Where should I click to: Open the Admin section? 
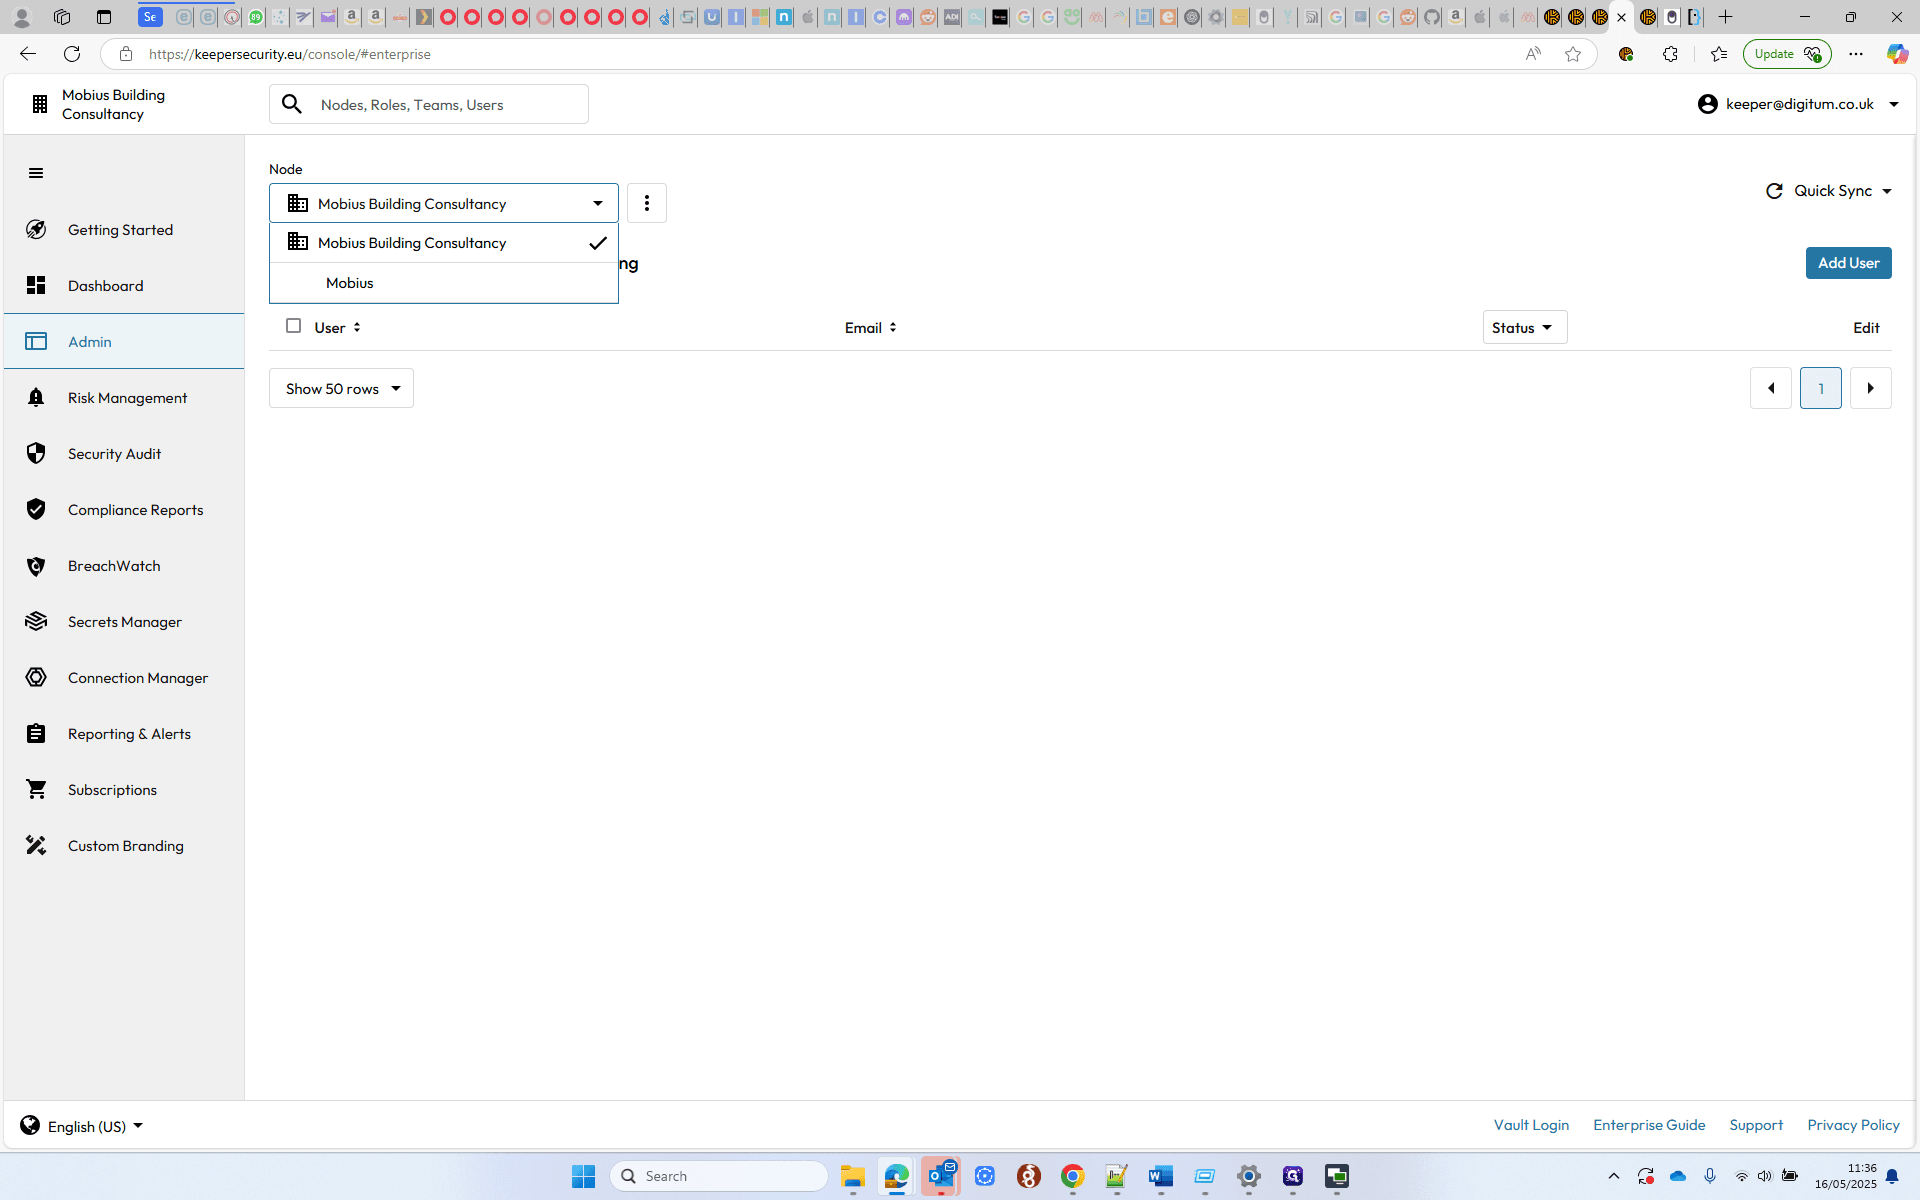pos(124,342)
